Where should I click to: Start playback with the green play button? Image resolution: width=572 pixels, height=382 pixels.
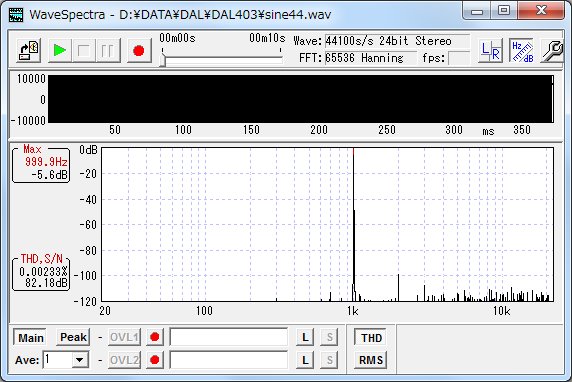(x=60, y=51)
